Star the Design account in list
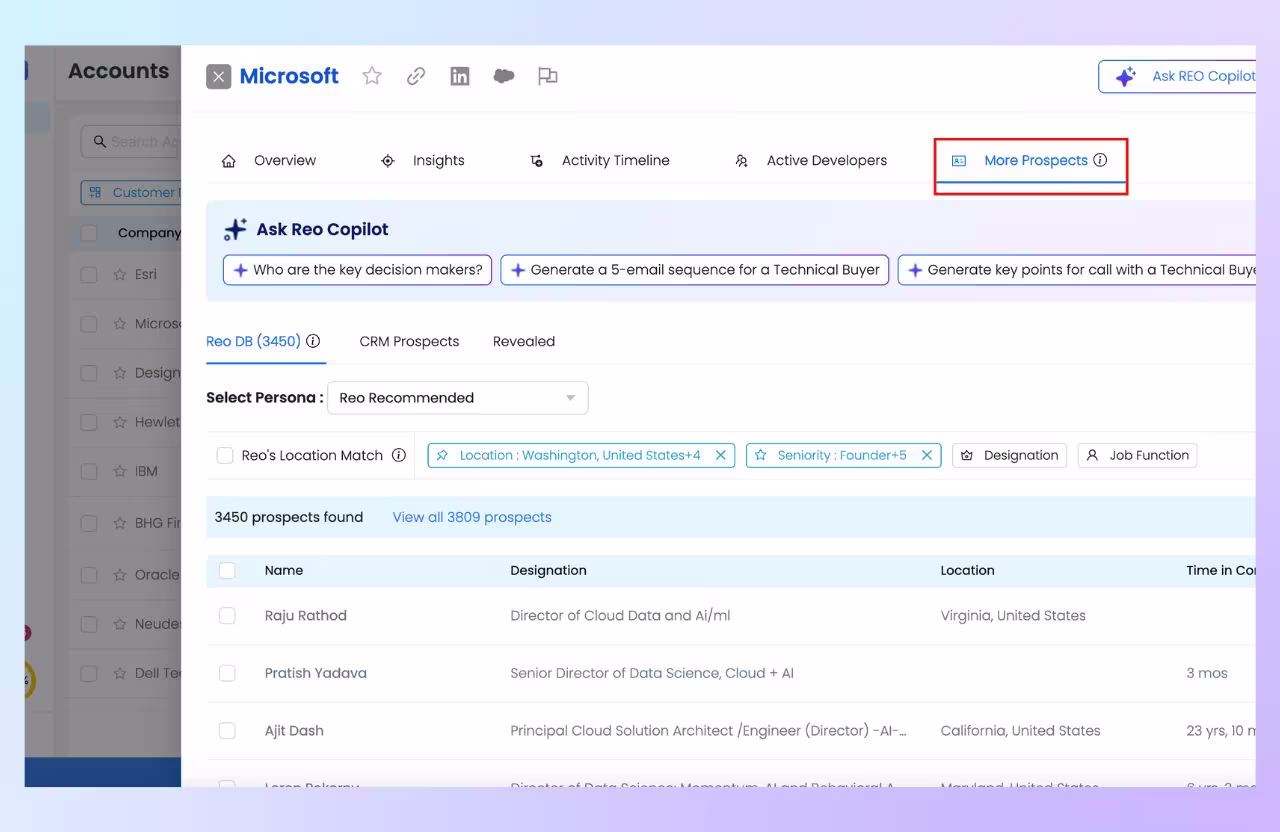1280x832 pixels. (x=119, y=373)
